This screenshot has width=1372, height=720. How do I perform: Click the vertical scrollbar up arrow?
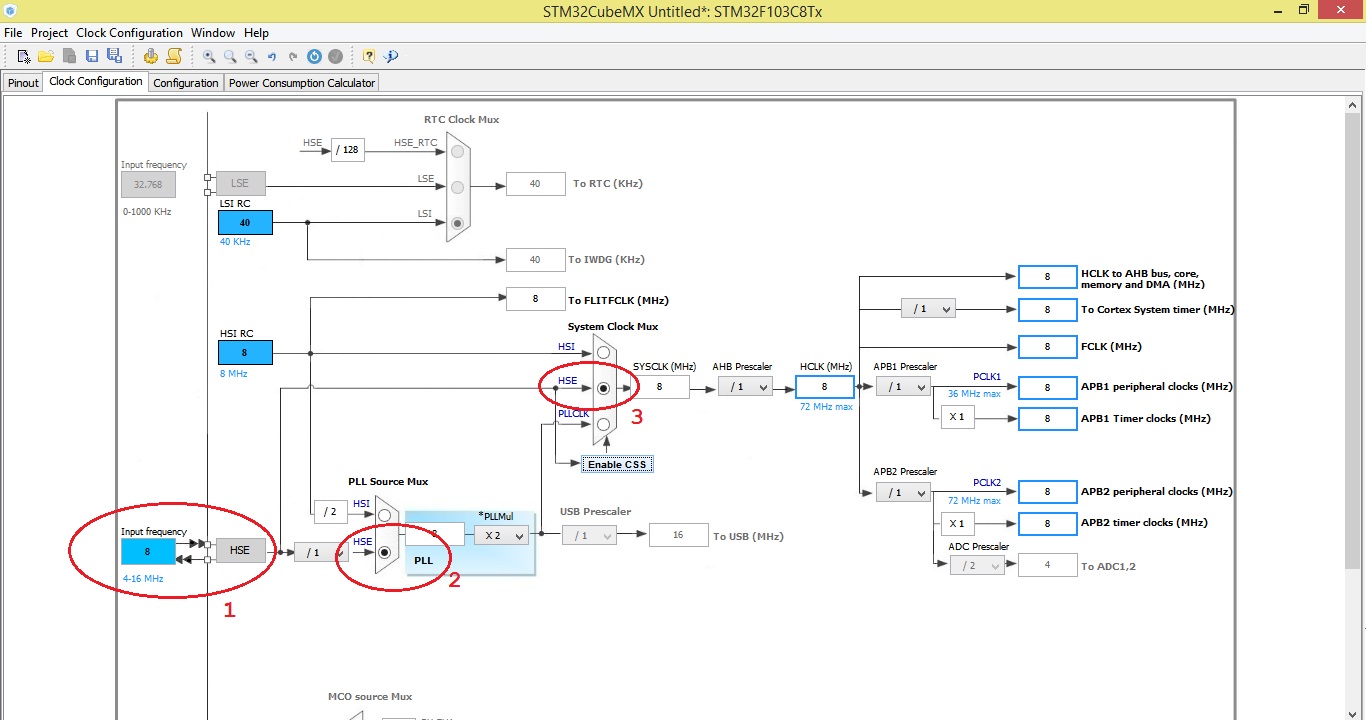[x=1354, y=105]
